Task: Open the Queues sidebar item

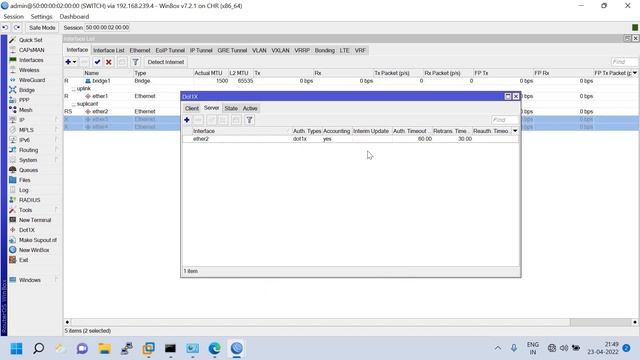Action: click(x=28, y=170)
